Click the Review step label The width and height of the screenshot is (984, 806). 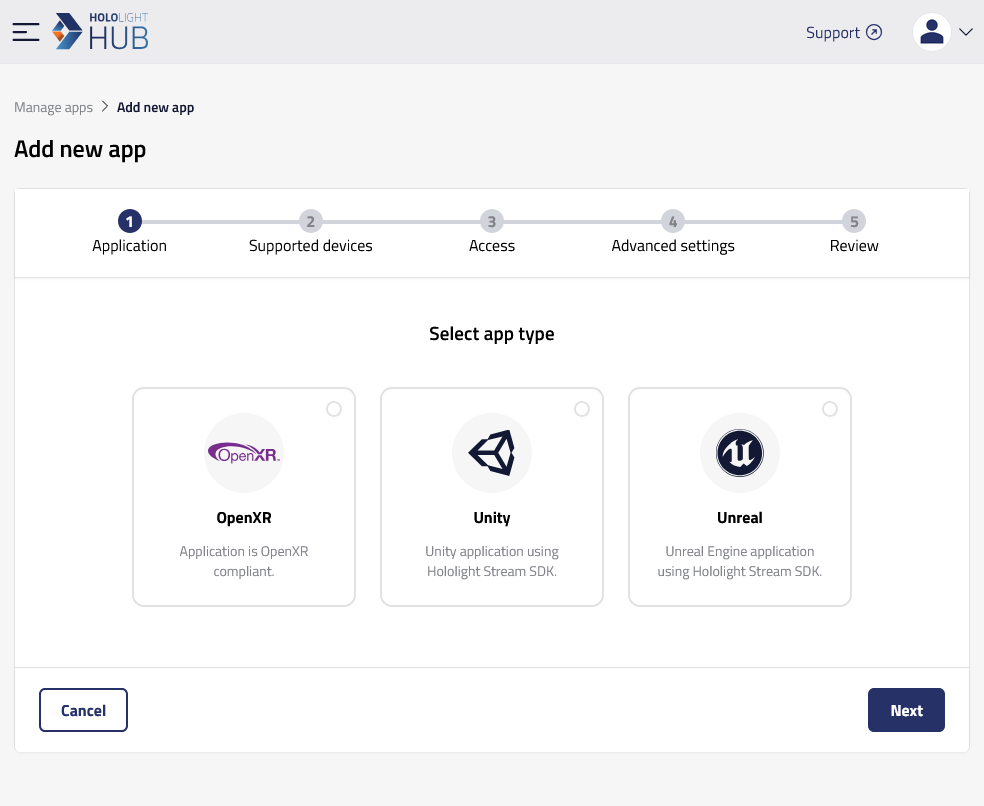pyautogui.click(x=854, y=246)
